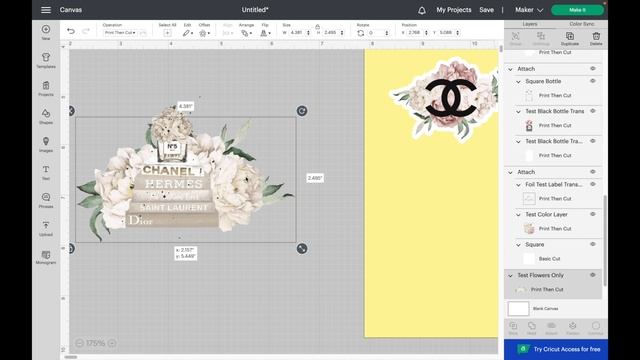Image resolution: width=640 pixels, height=360 pixels.
Task: Click Try Cricut Access for free banner
Action: click(556, 349)
